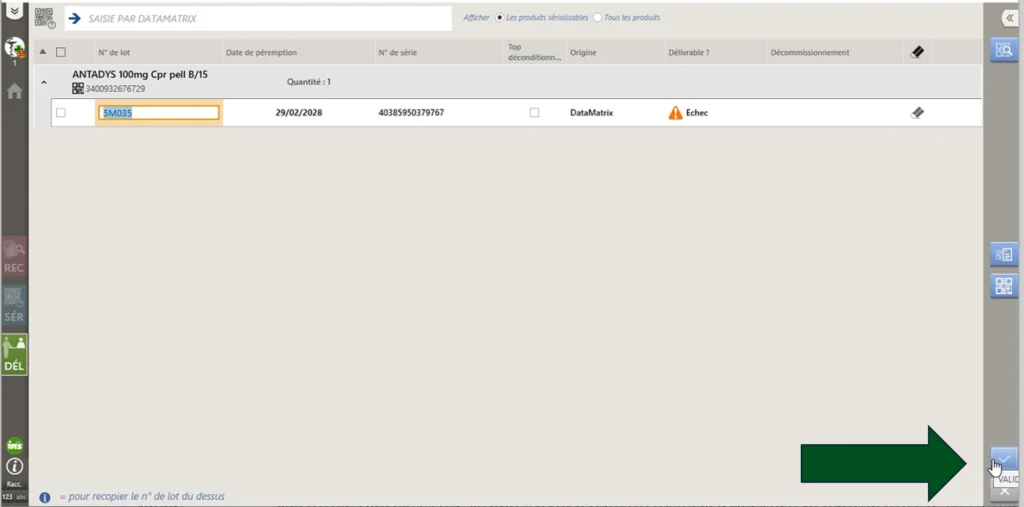Collapse the right side panel with double chevron
The width and height of the screenshot is (1024, 507).
click(x=1009, y=18)
